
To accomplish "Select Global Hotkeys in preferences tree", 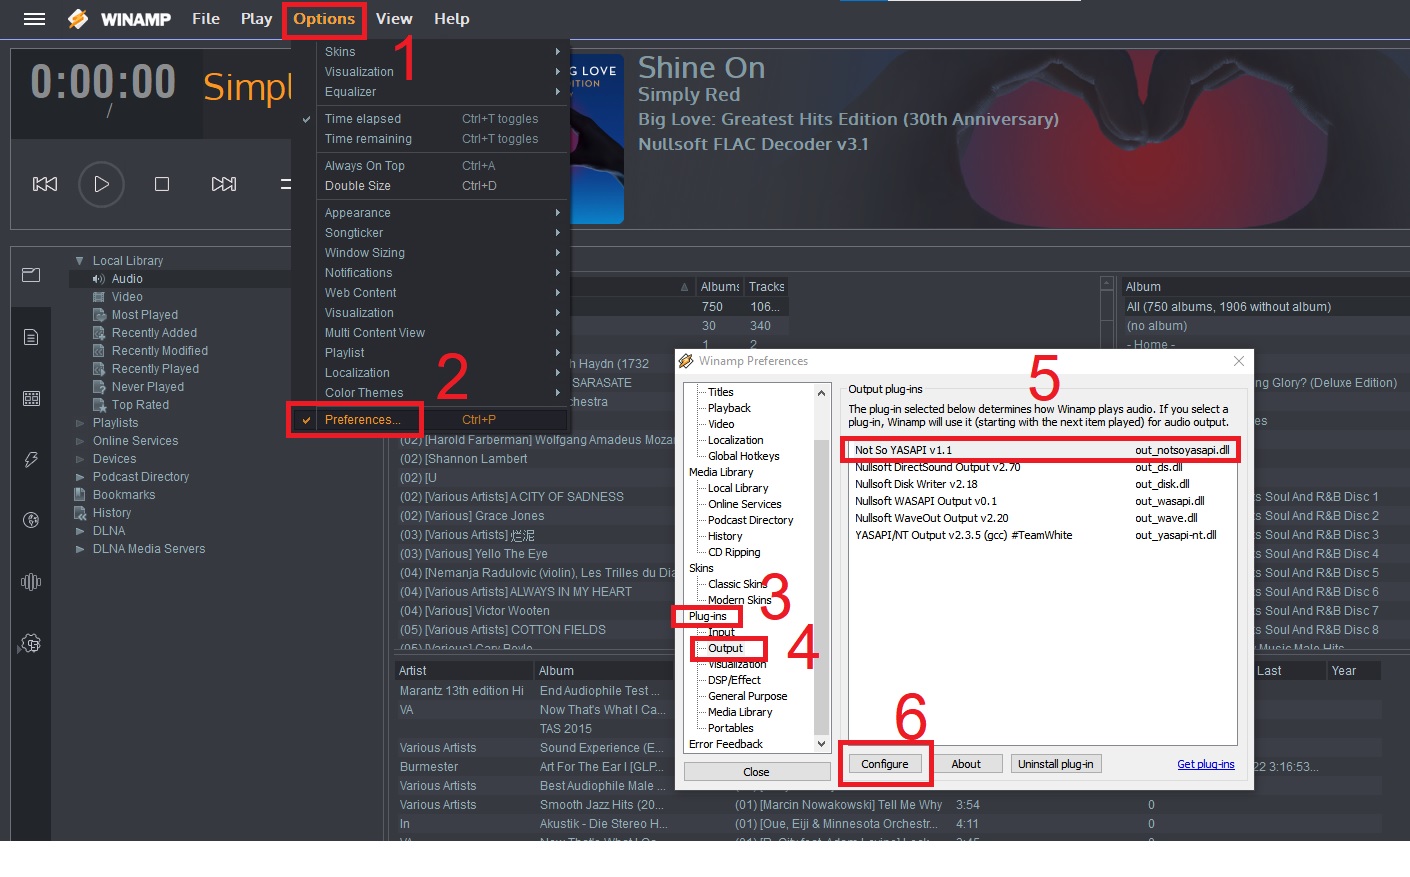I will coord(743,456).
